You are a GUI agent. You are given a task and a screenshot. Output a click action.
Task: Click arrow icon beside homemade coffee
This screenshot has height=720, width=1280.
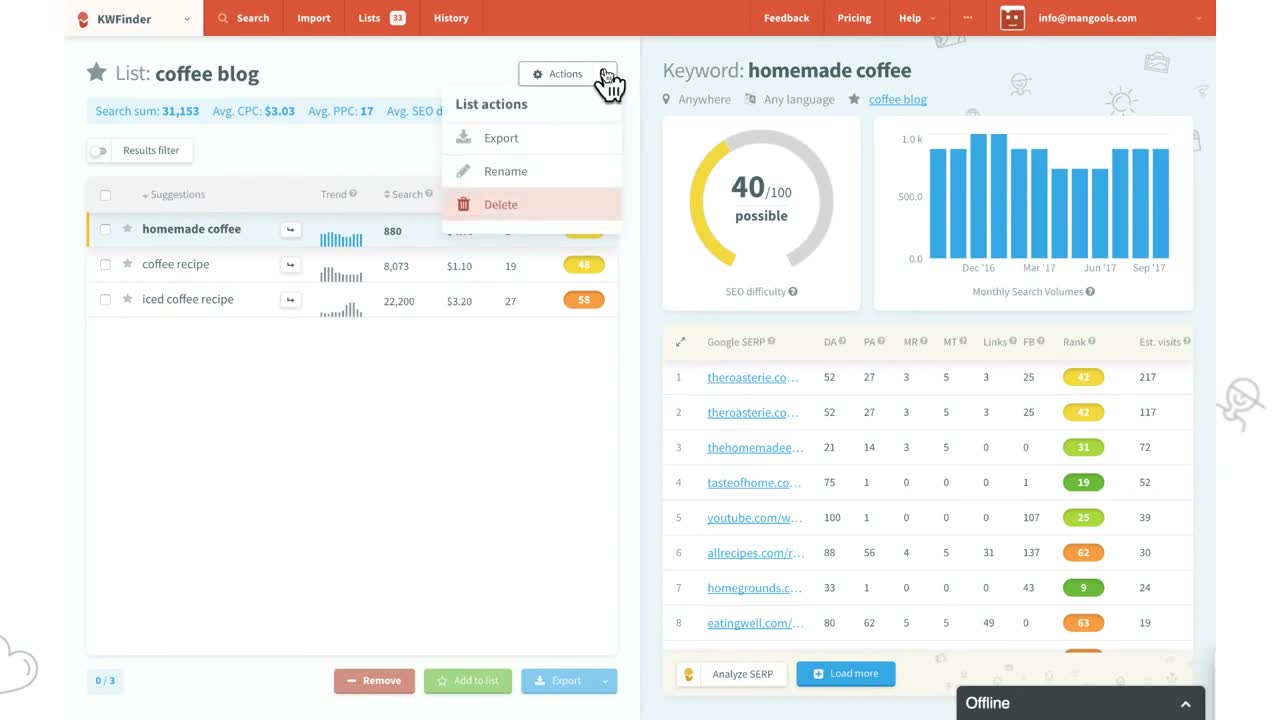click(290, 230)
